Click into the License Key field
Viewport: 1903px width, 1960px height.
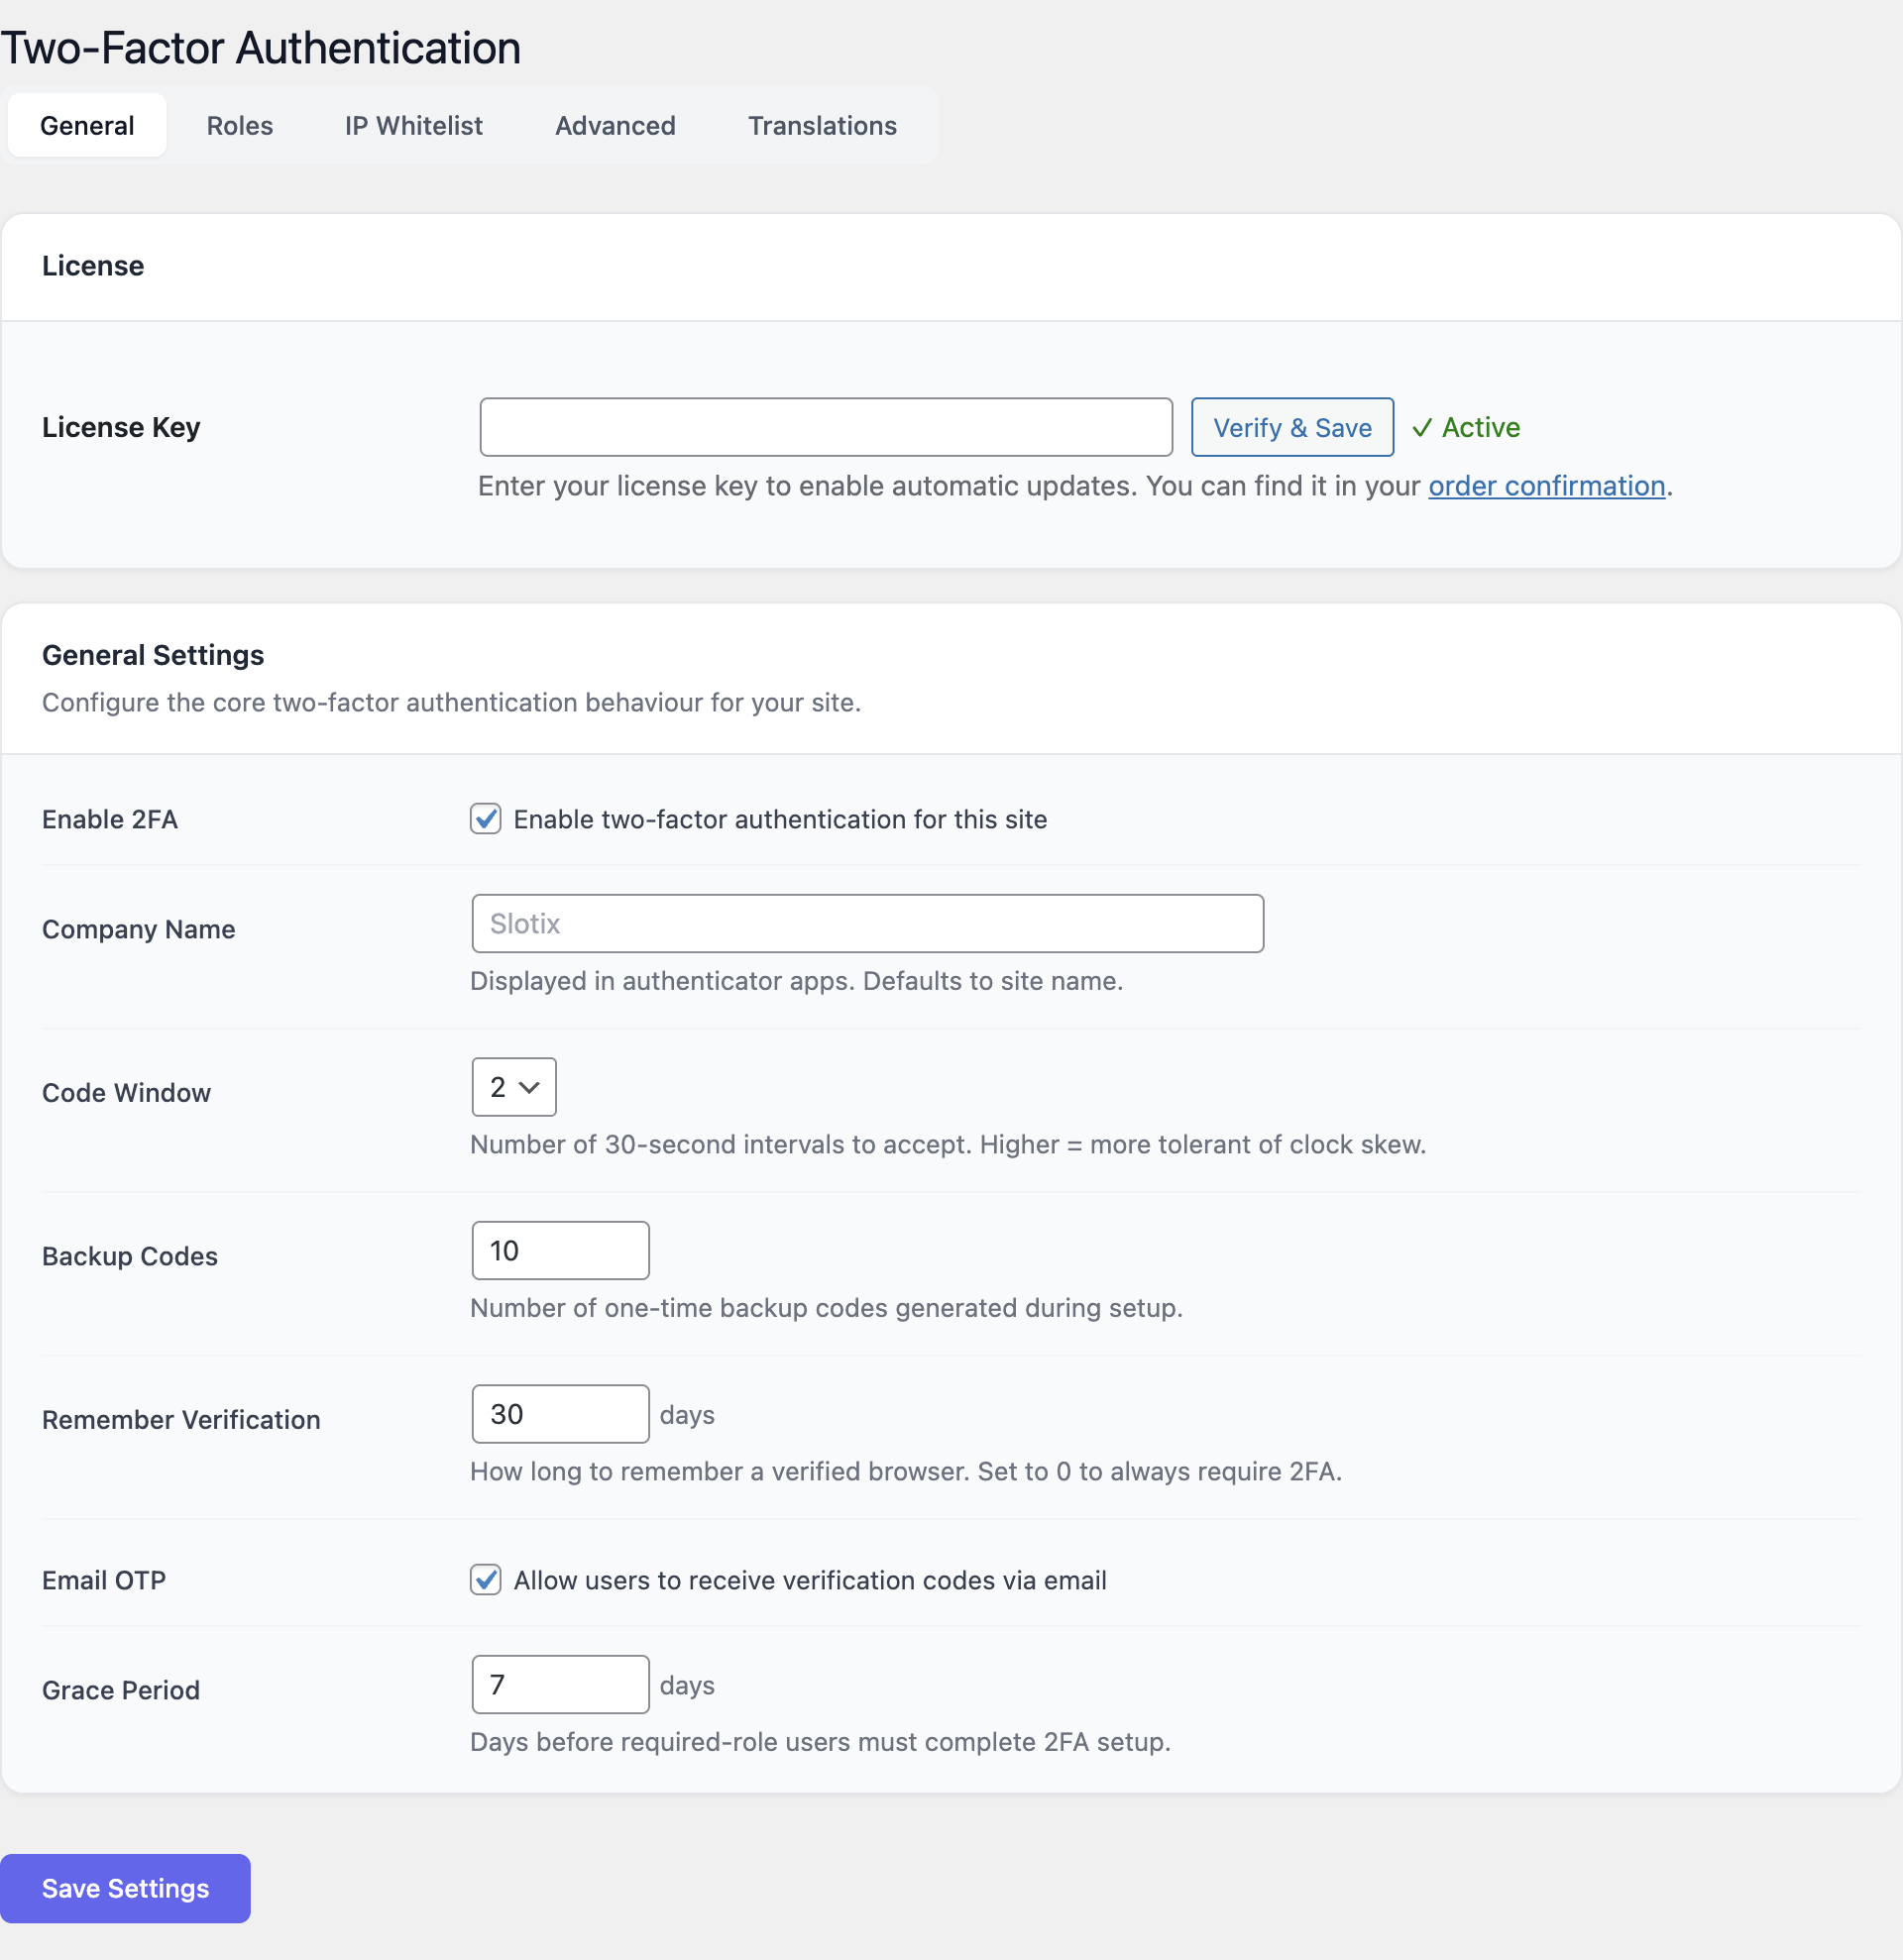pyautogui.click(x=825, y=427)
